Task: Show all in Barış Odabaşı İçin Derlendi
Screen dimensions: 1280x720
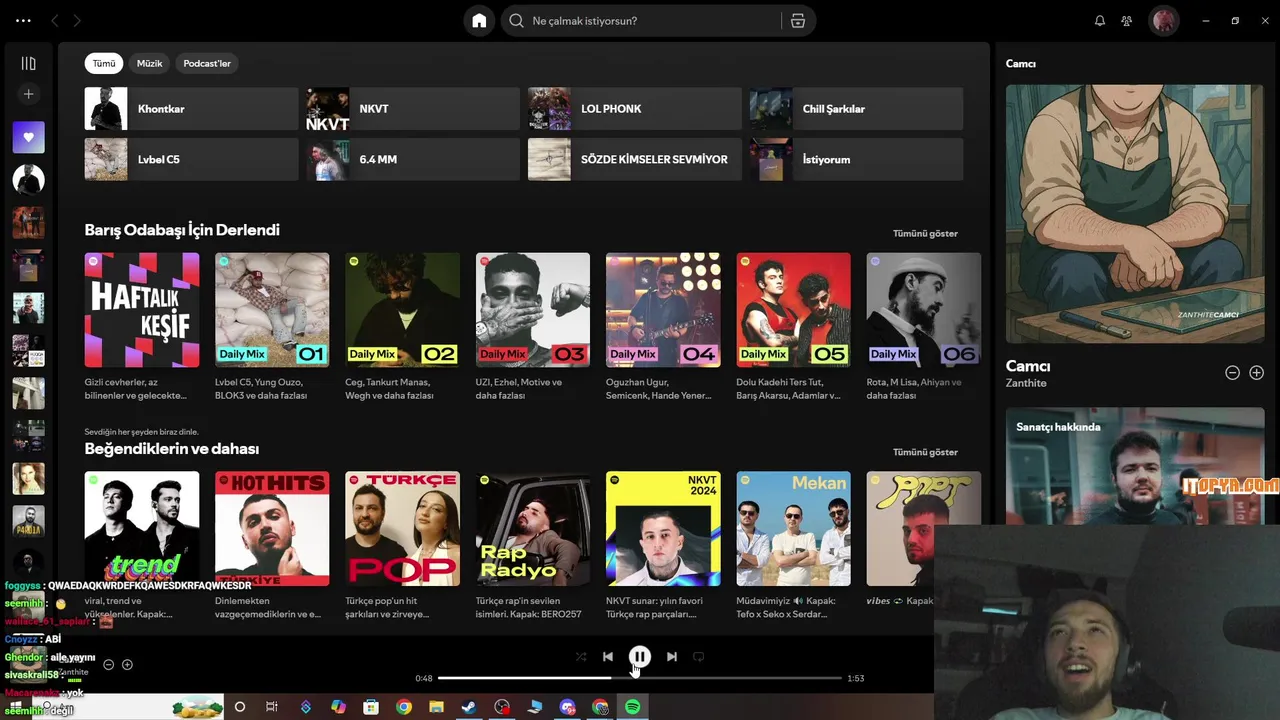Action: click(x=925, y=233)
